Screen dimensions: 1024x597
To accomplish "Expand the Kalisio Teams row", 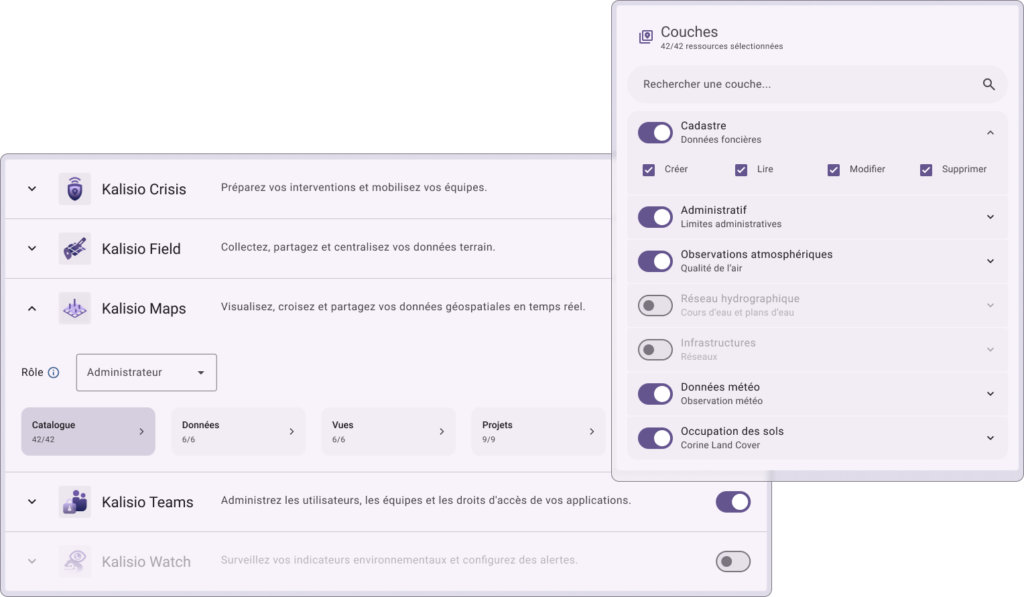I will pyautogui.click(x=32, y=502).
